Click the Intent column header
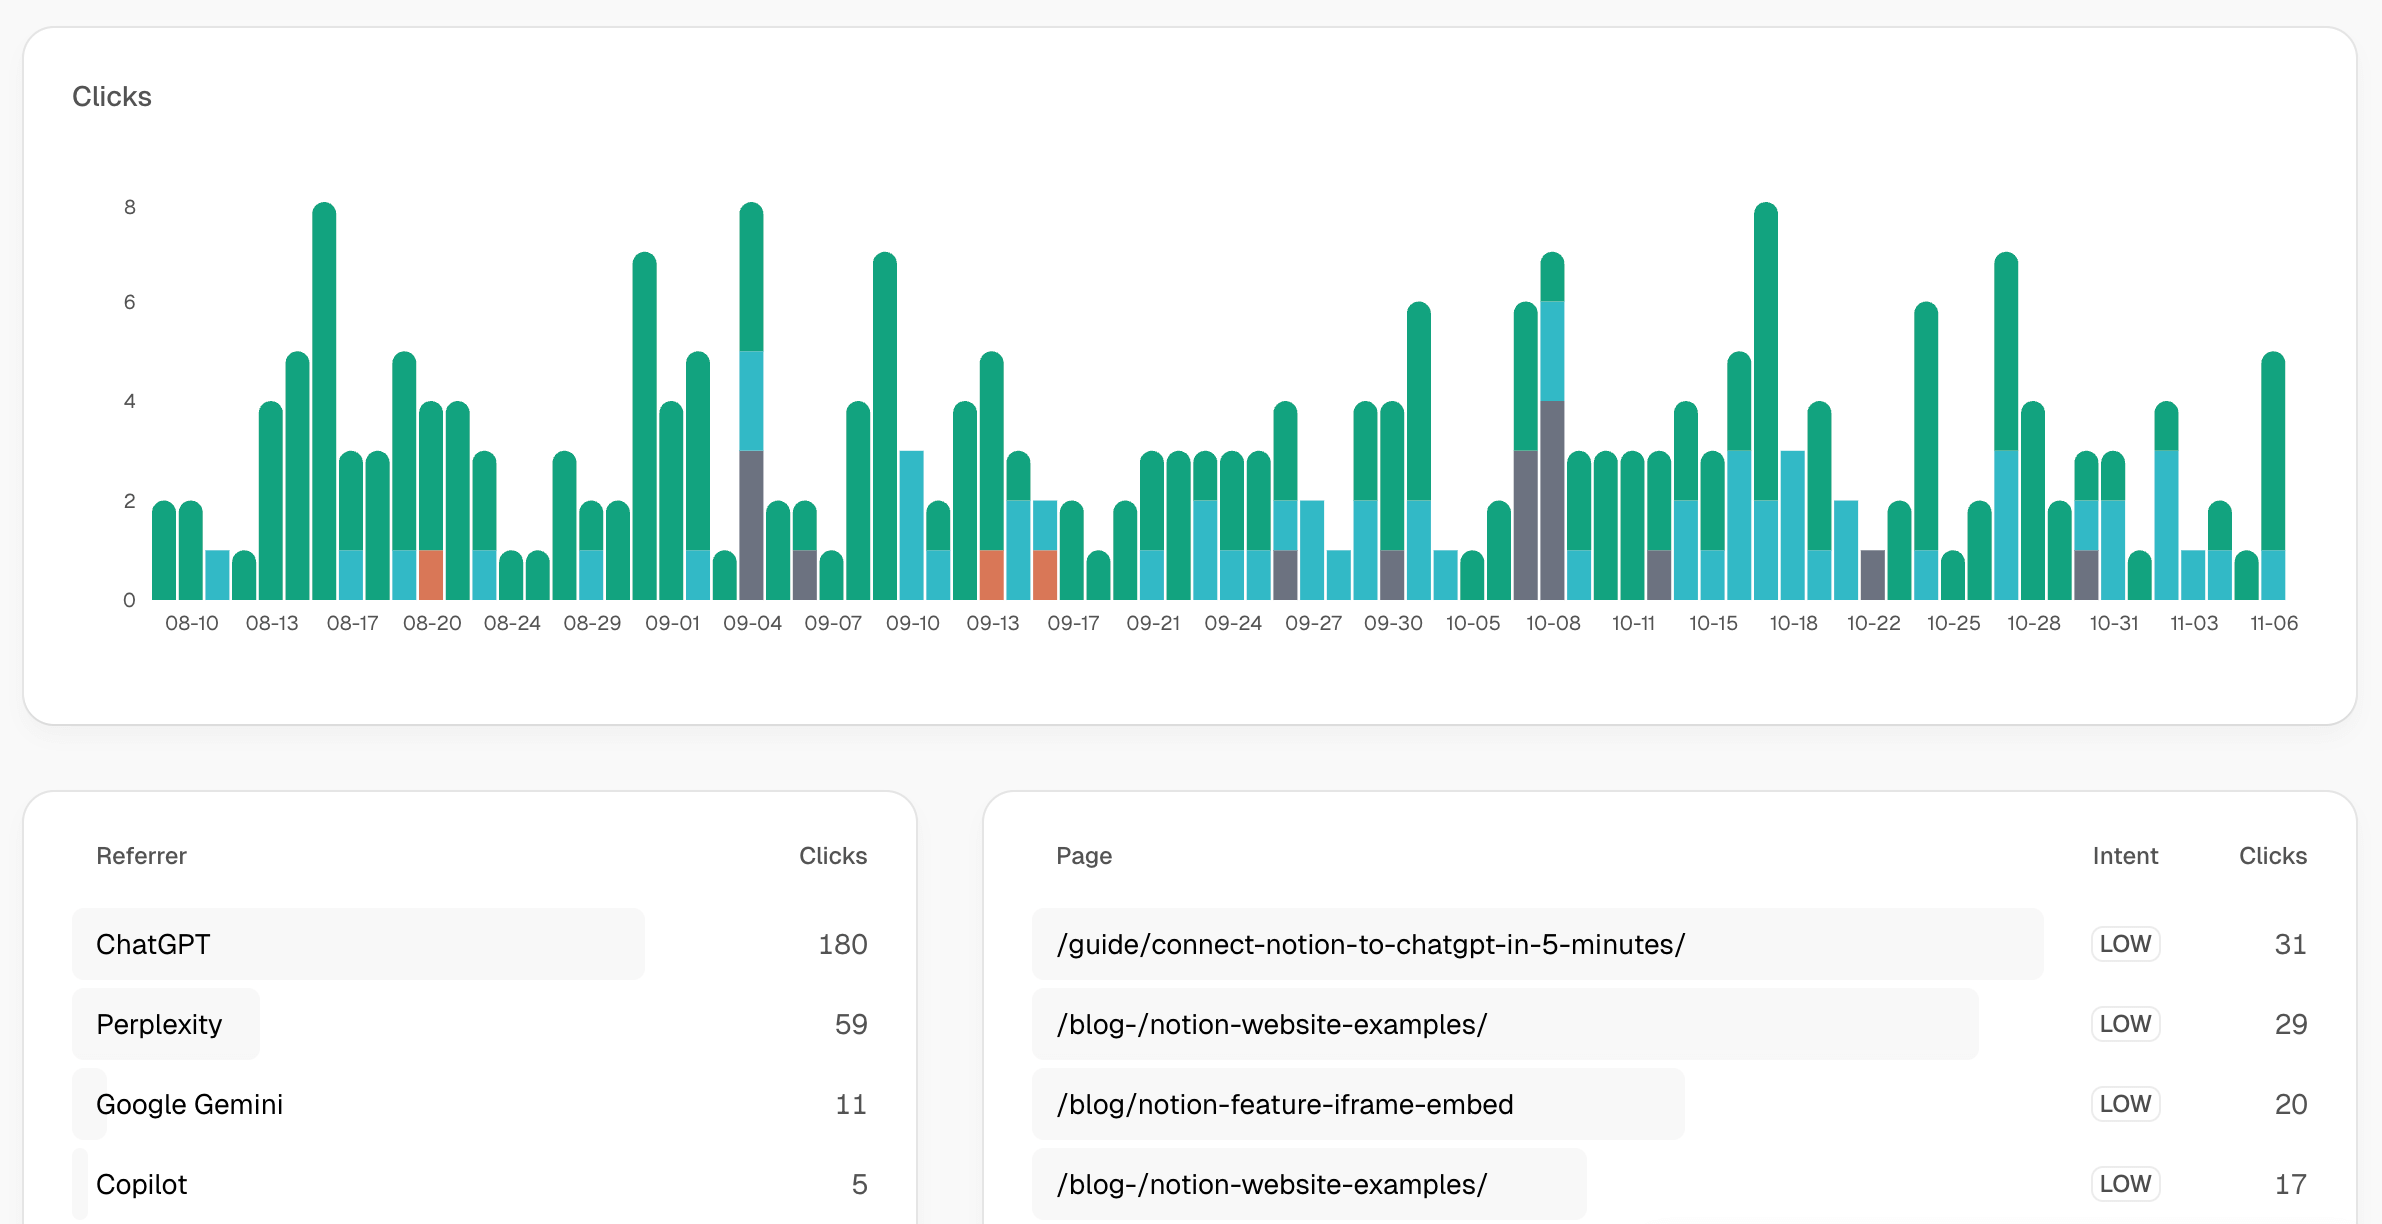The width and height of the screenshot is (2382, 1224). (2125, 856)
